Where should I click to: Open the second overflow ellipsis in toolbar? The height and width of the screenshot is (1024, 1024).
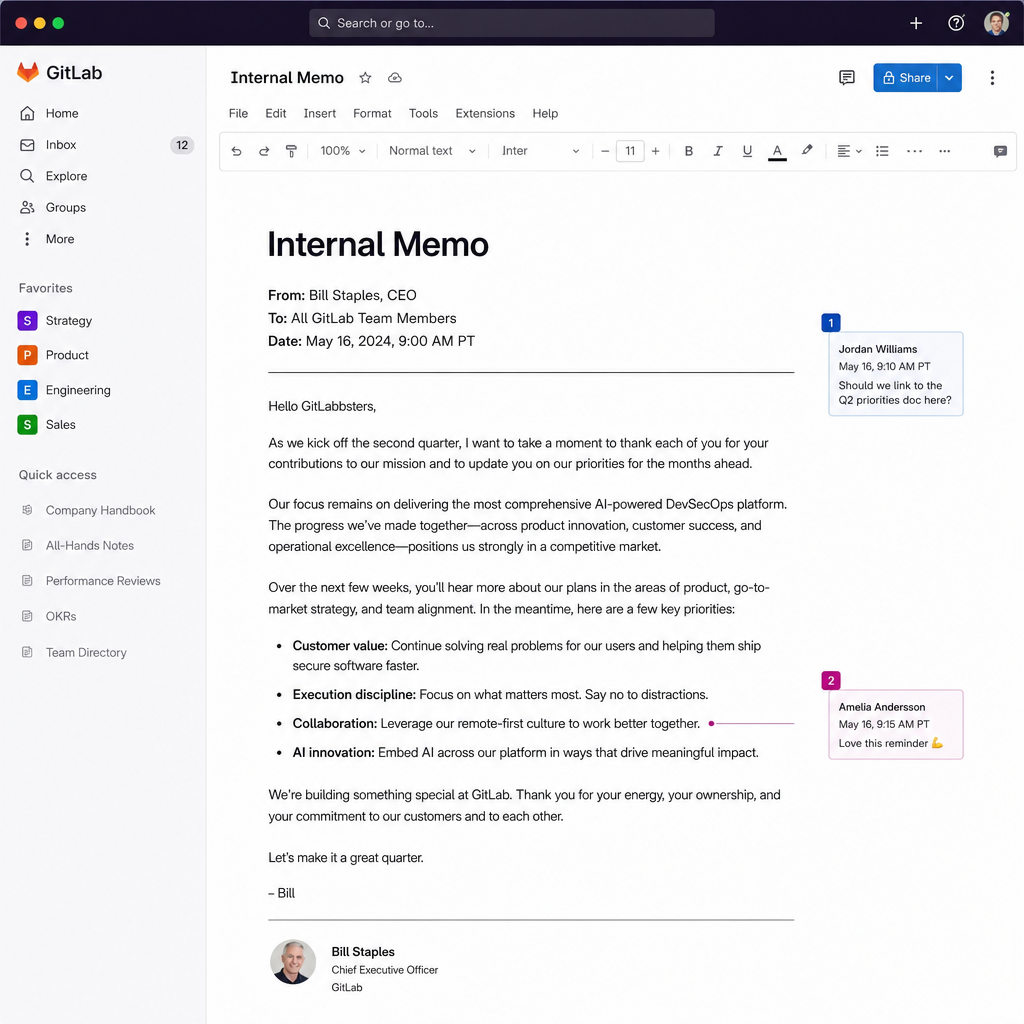tap(944, 151)
